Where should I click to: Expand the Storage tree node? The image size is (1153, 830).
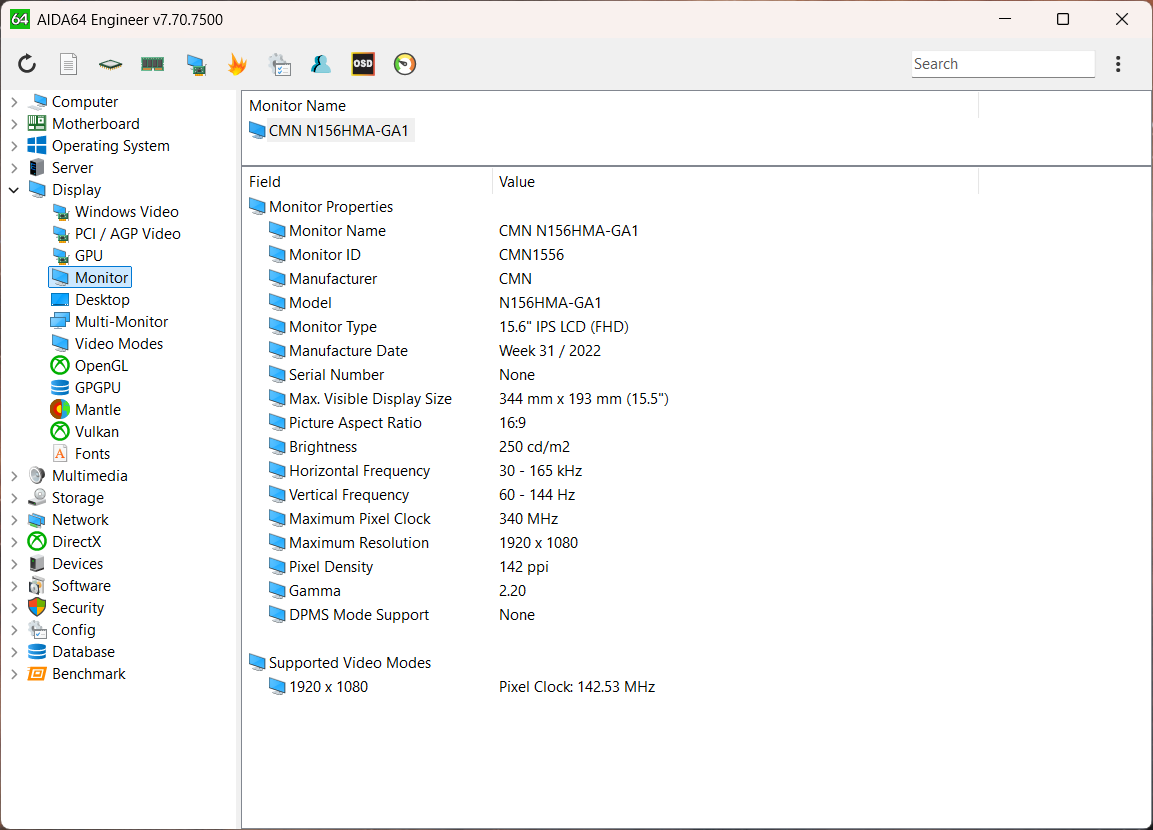(x=14, y=498)
